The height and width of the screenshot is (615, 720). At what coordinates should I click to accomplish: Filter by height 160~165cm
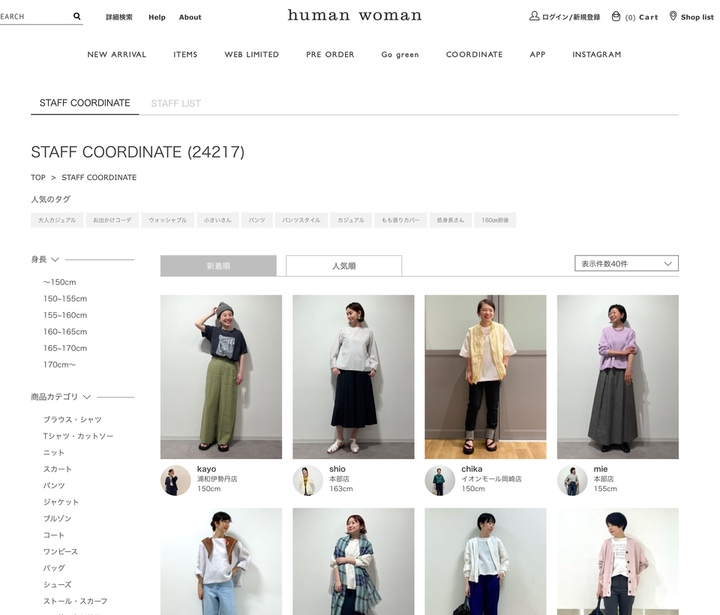click(65, 332)
